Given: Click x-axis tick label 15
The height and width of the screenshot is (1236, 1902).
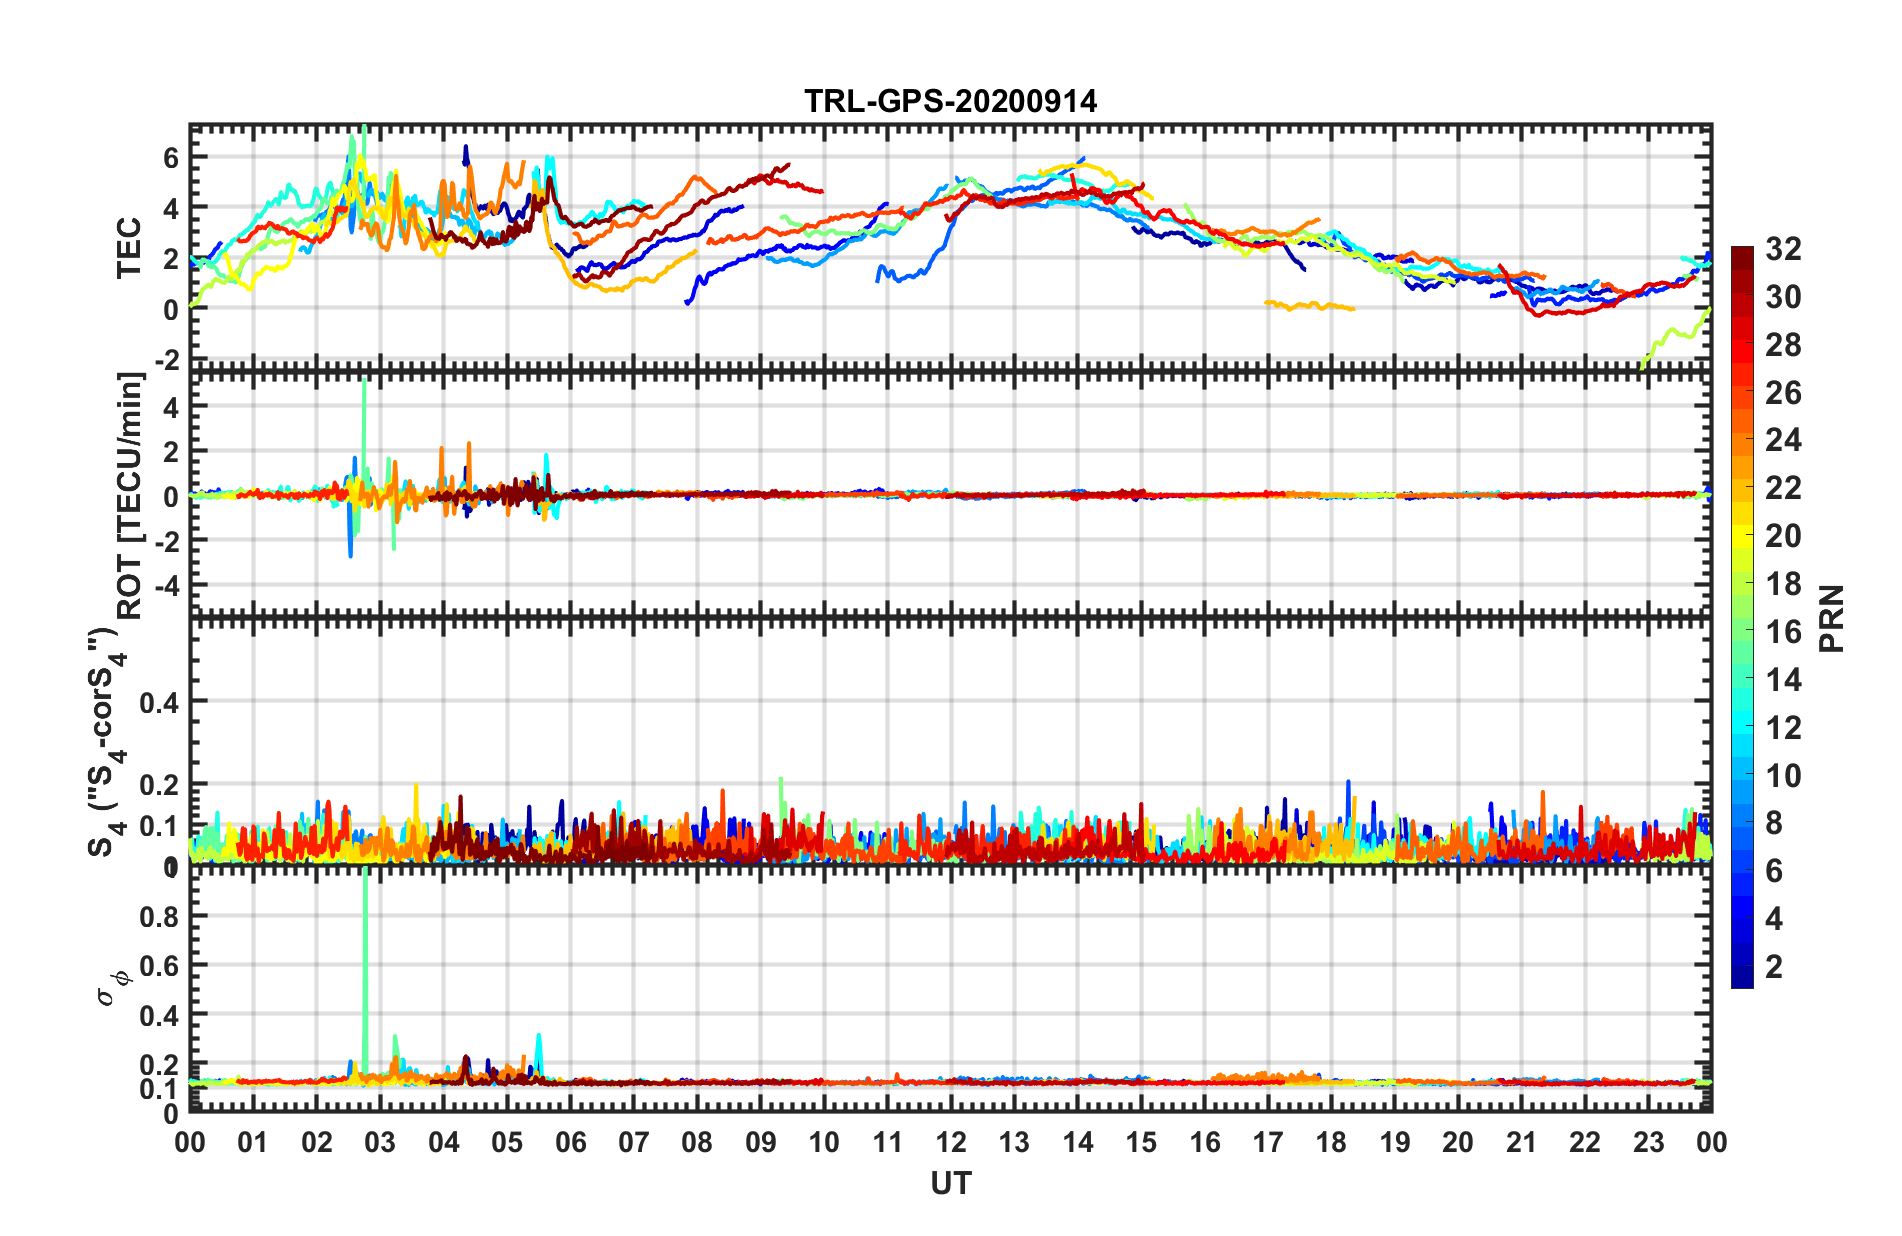Looking at the screenshot, I should (x=1141, y=1142).
